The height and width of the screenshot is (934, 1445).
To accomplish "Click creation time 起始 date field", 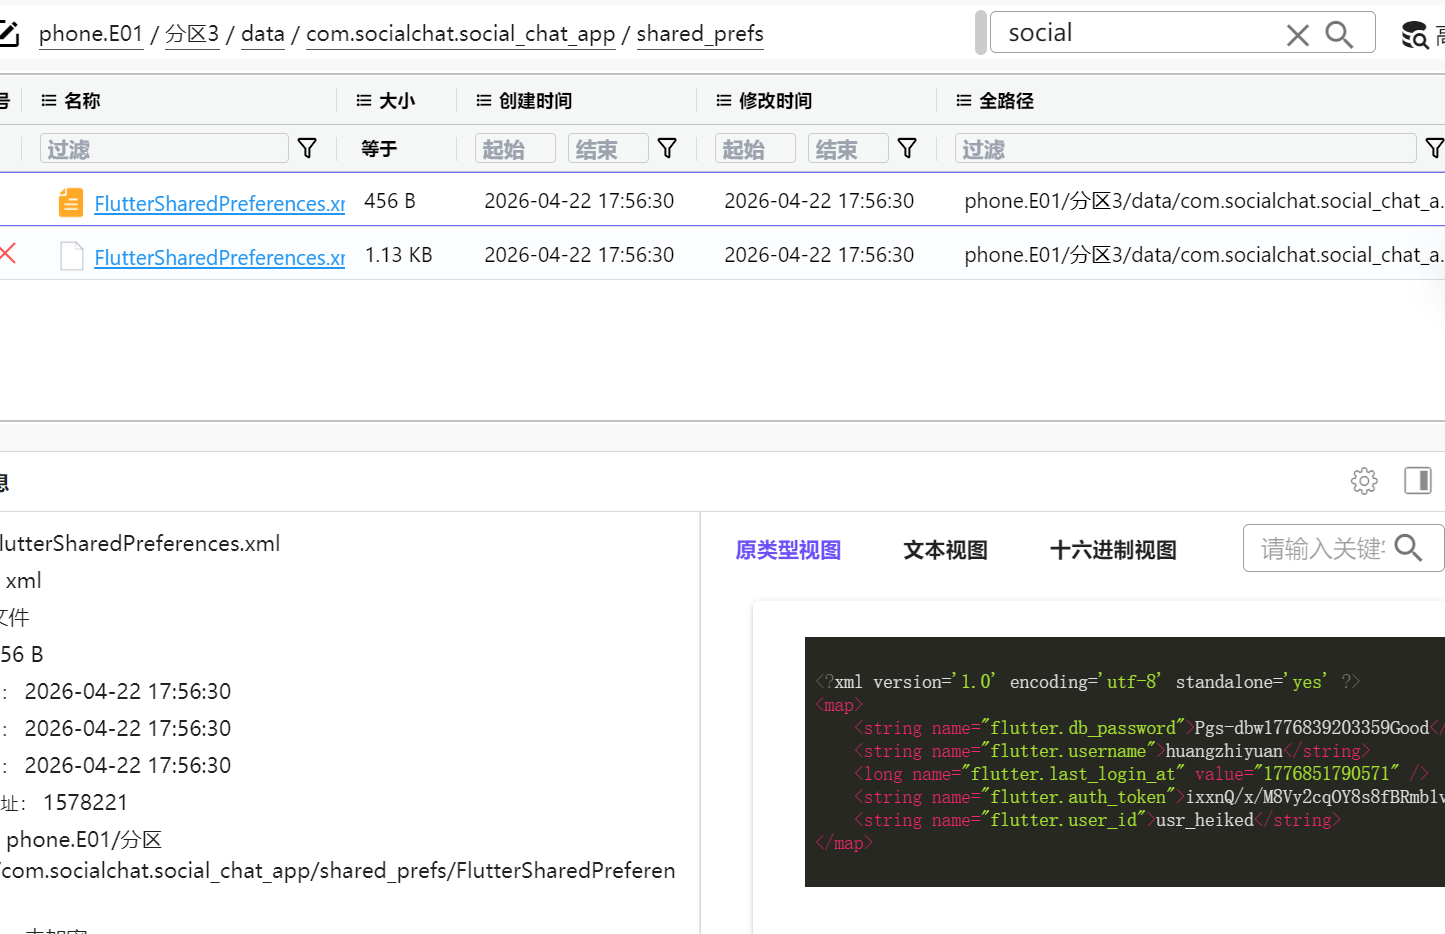I will 515,149.
